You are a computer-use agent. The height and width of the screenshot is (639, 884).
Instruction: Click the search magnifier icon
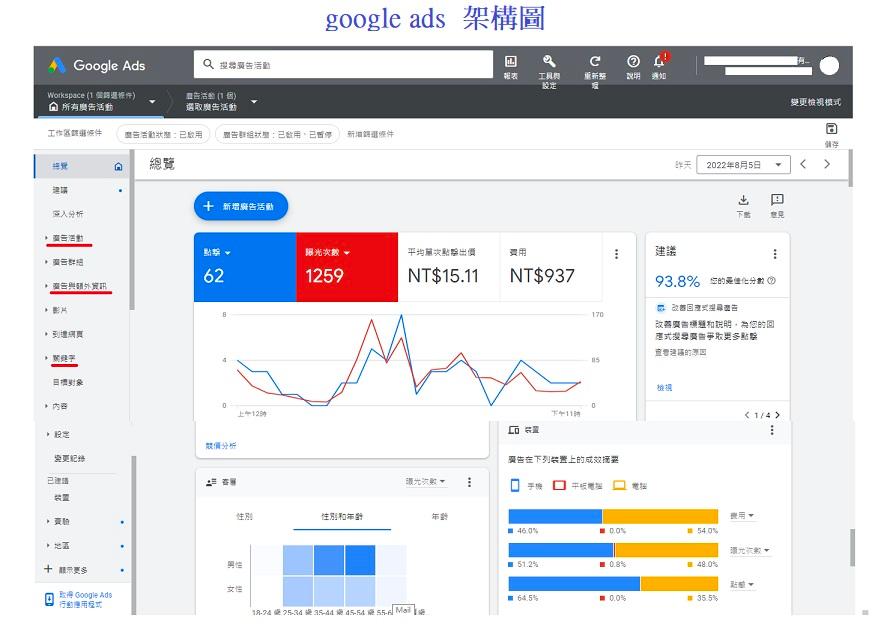coord(208,64)
